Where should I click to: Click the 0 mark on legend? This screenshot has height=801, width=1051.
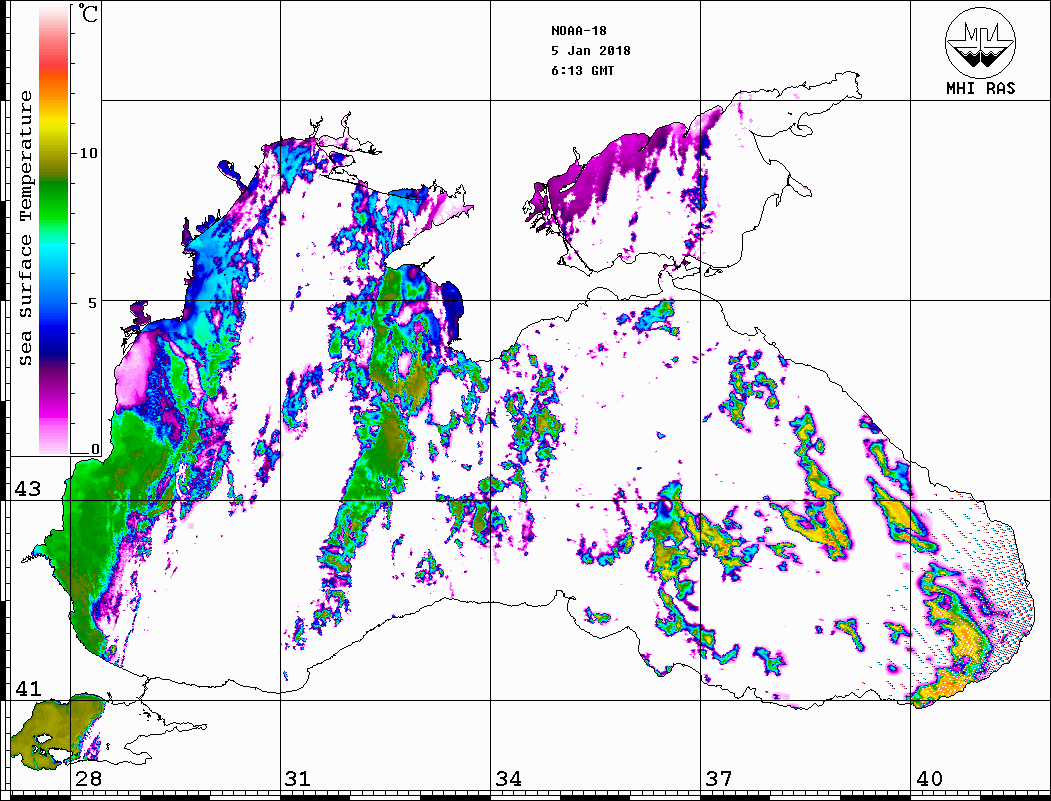(x=95, y=449)
